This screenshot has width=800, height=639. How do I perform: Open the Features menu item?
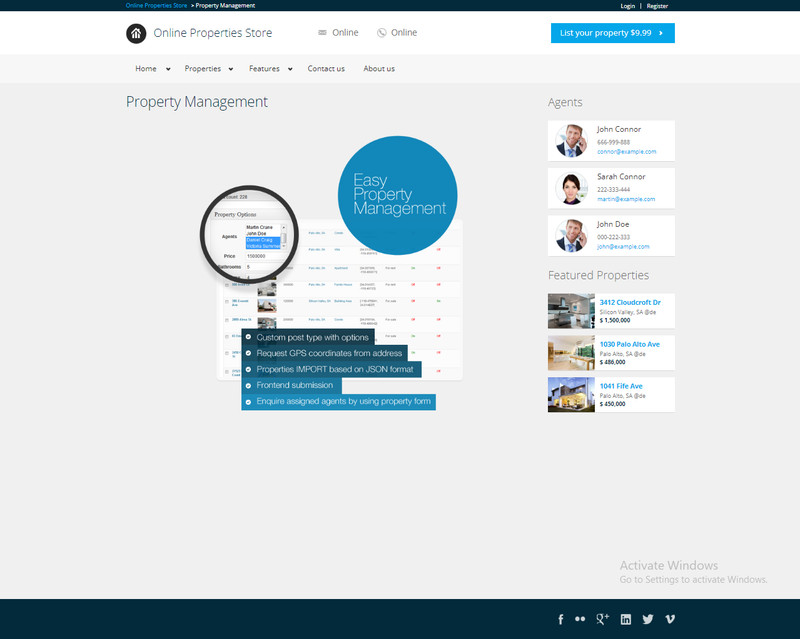(x=264, y=68)
